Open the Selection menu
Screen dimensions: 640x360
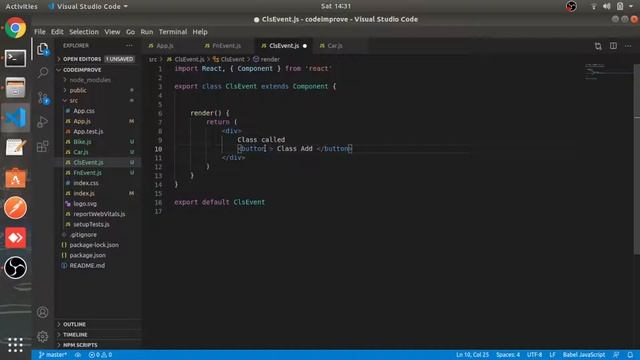coord(84,32)
